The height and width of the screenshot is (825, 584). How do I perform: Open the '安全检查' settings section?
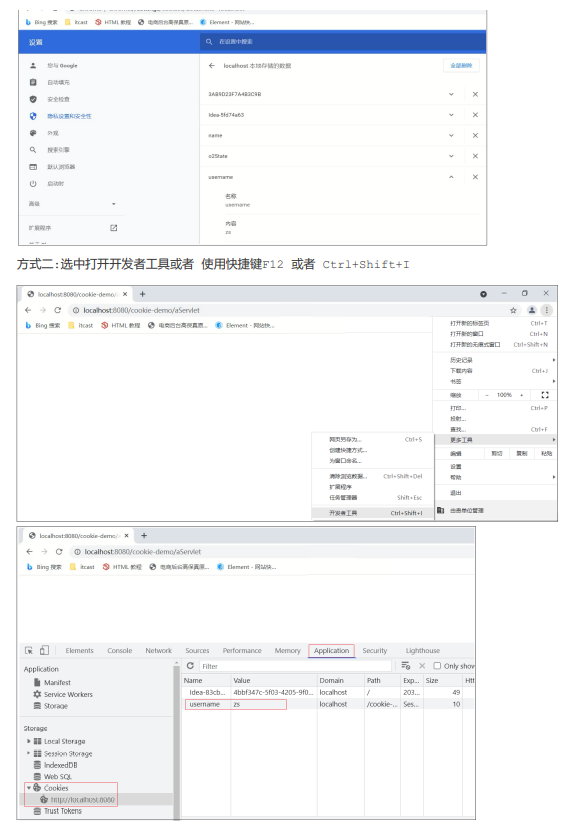[x=58, y=99]
